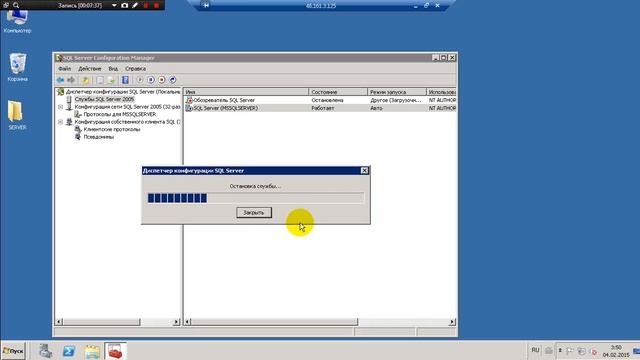Open the recorder dropdown arrow
This screenshot has height=360, width=640.
click(114, 6)
